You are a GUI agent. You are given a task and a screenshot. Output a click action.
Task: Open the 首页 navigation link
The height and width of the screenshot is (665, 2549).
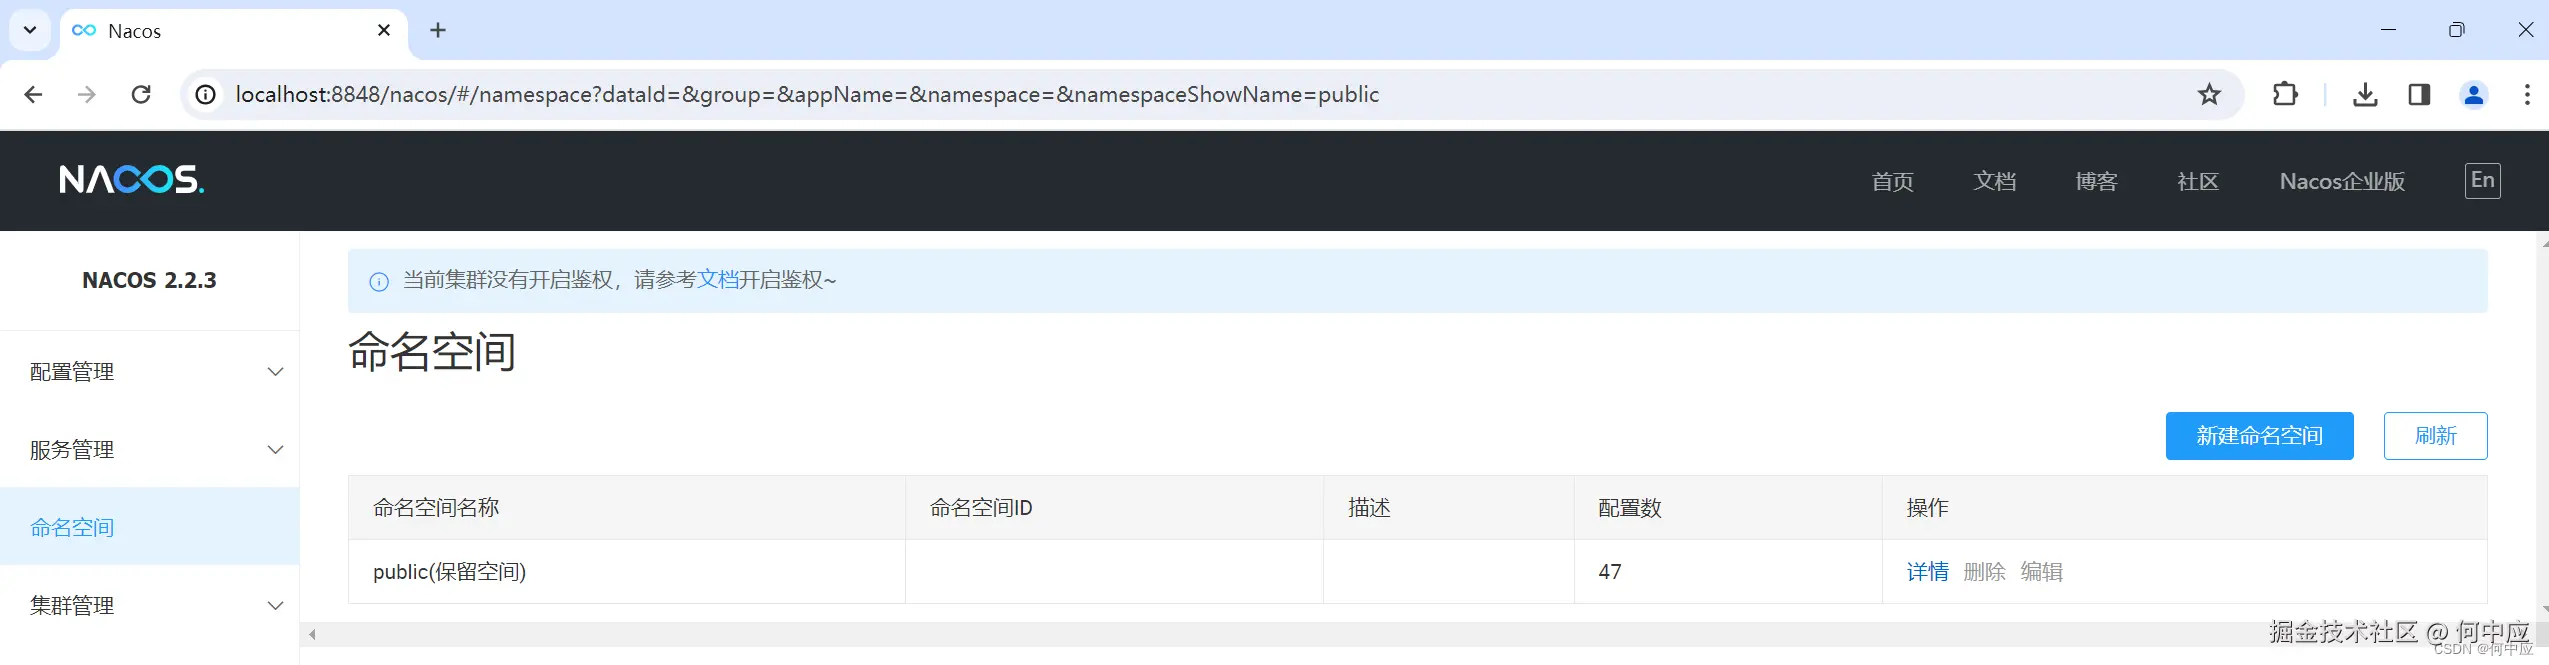tap(1893, 181)
